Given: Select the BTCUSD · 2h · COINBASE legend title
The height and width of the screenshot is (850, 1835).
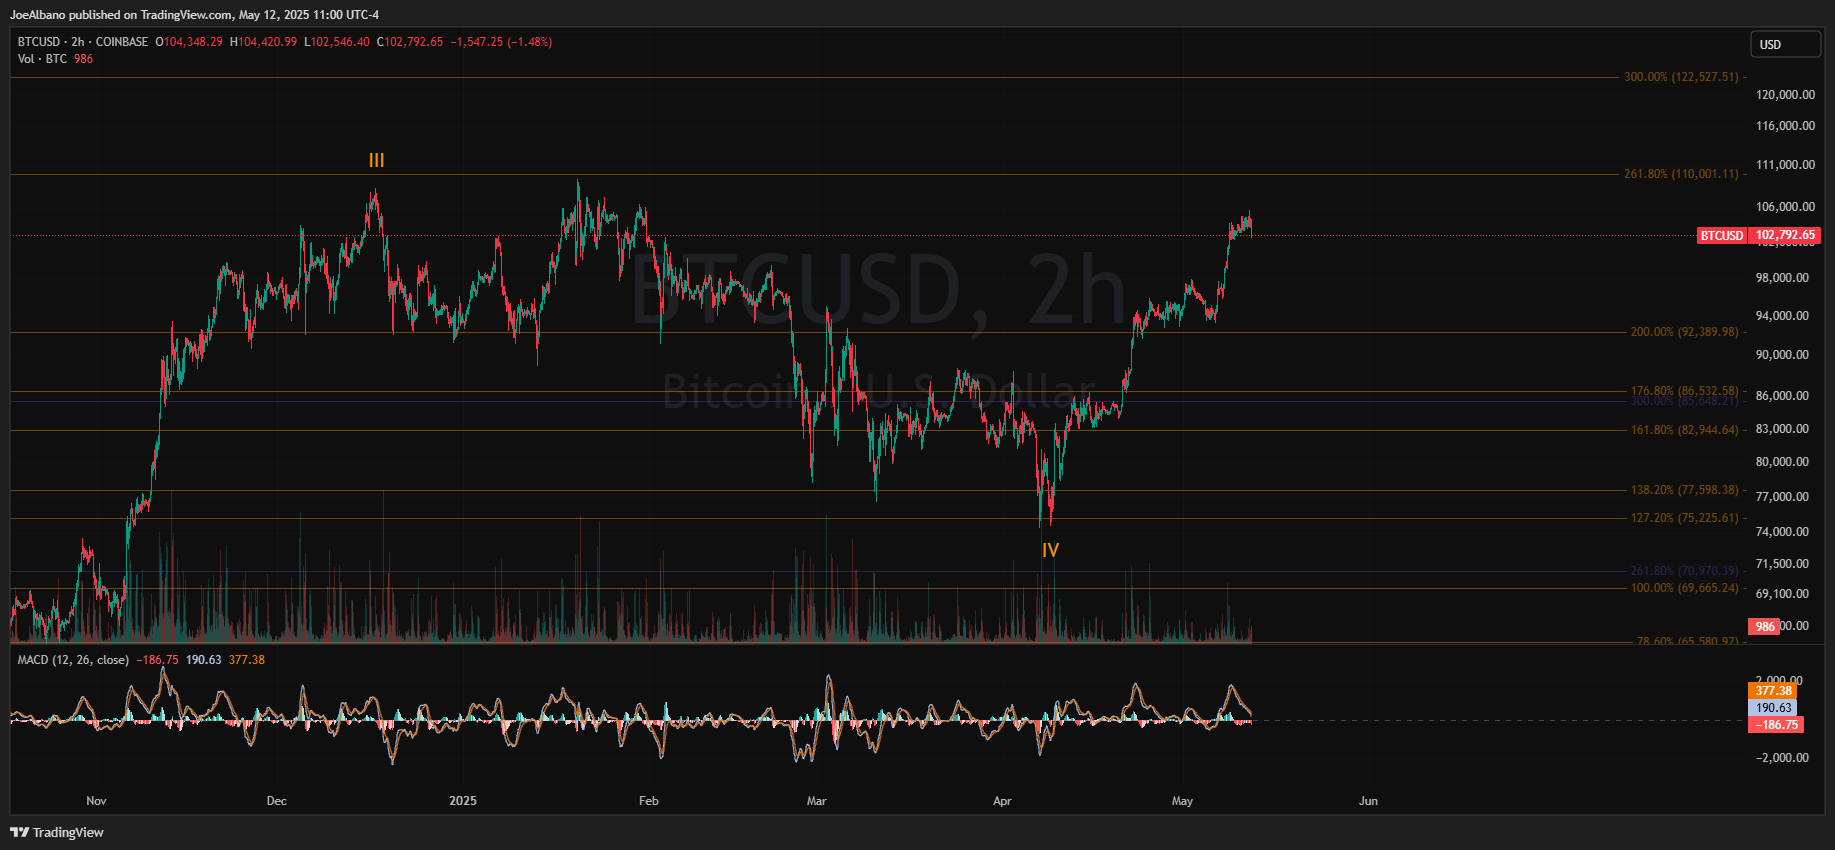Looking at the screenshot, I should pyautogui.click(x=83, y=42).
